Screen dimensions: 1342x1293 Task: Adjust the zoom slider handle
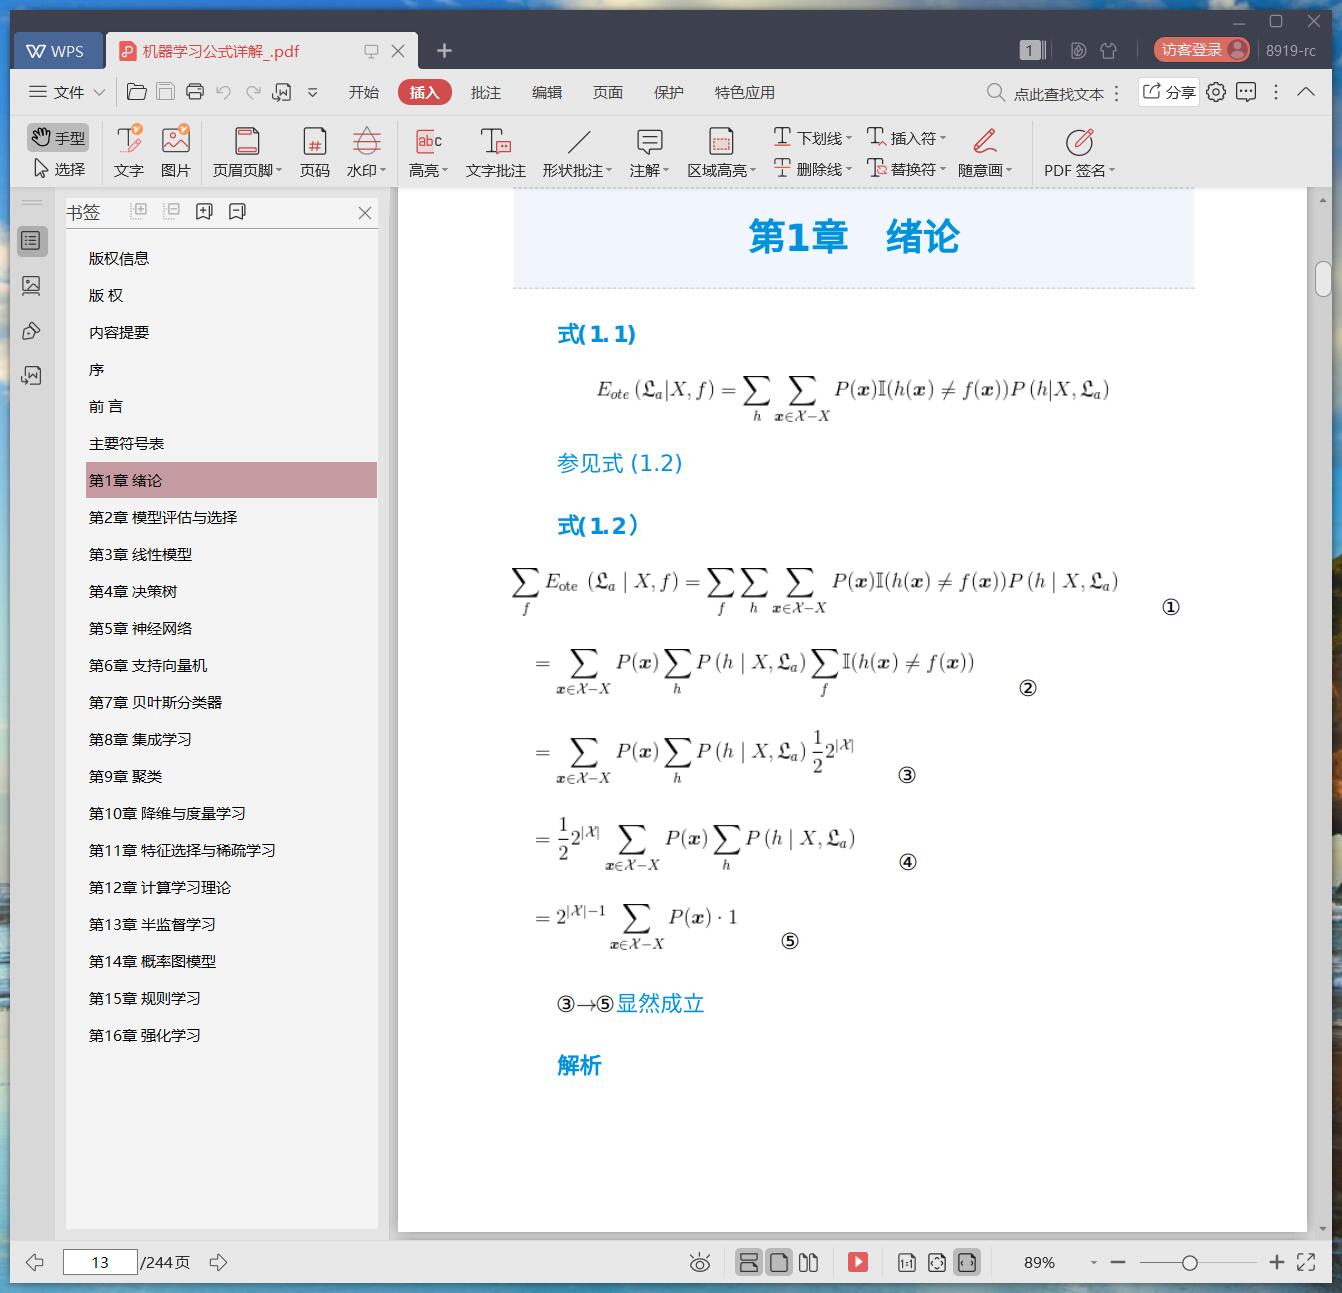[1190, 1263]
